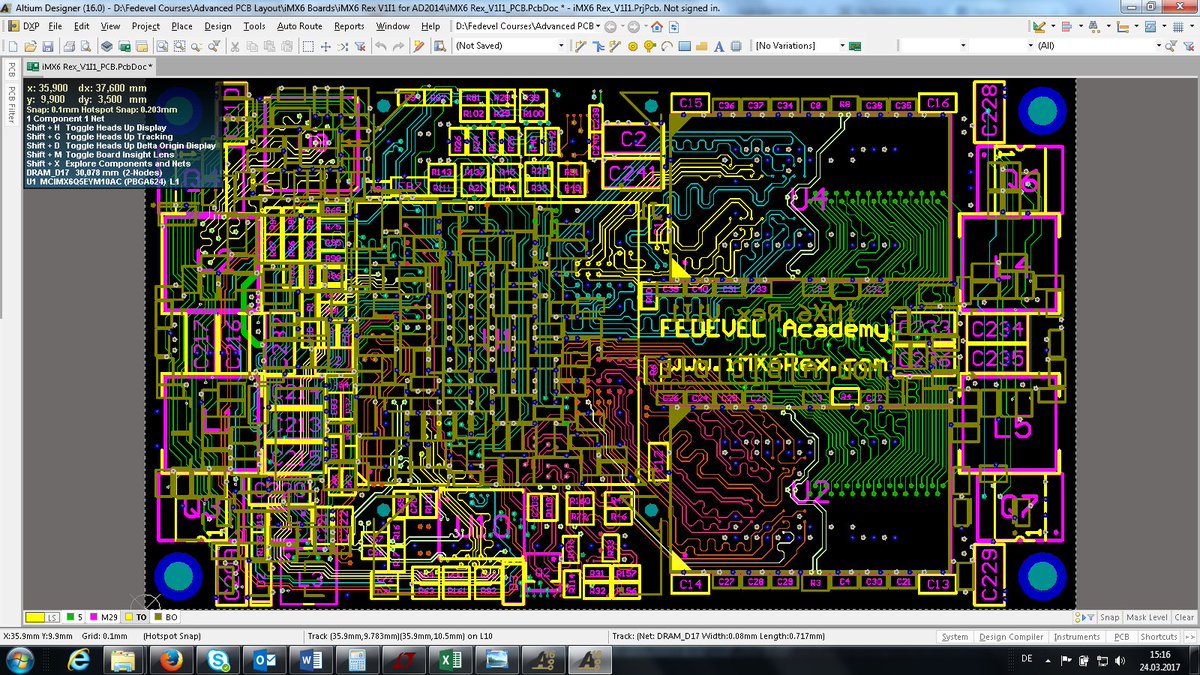Expand the [No Variations] dropdown

coord(842,46)
